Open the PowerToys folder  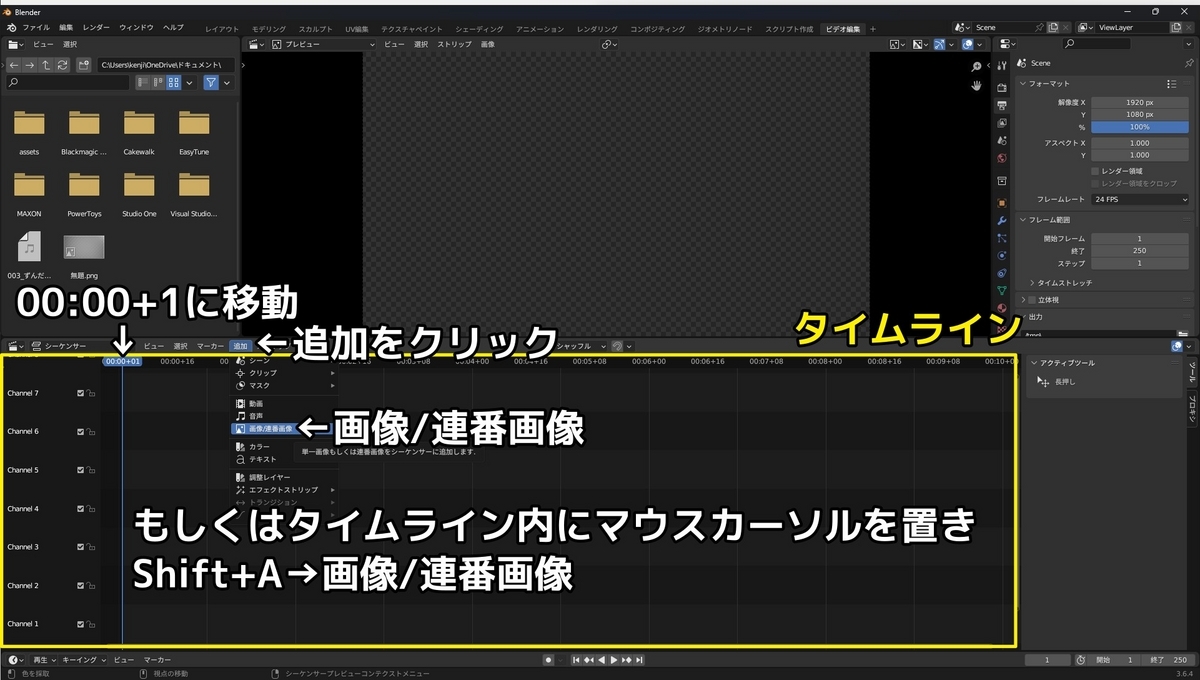[x=84, y=193]
